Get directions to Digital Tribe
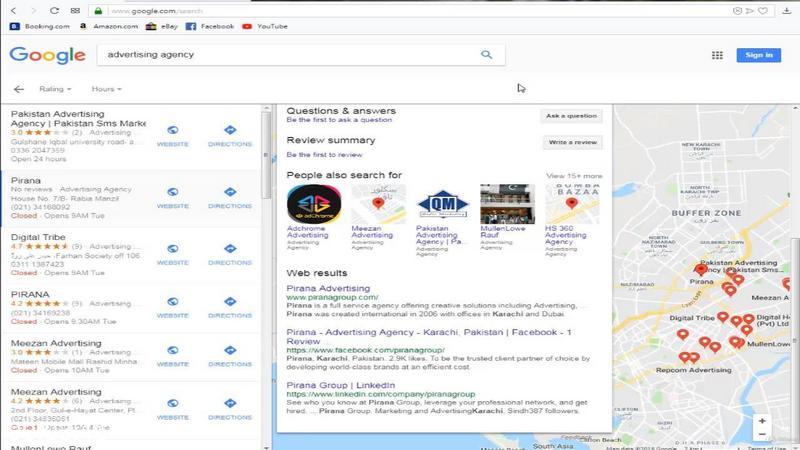This screenshot has width=800, height=450. (x=230, y=255)
